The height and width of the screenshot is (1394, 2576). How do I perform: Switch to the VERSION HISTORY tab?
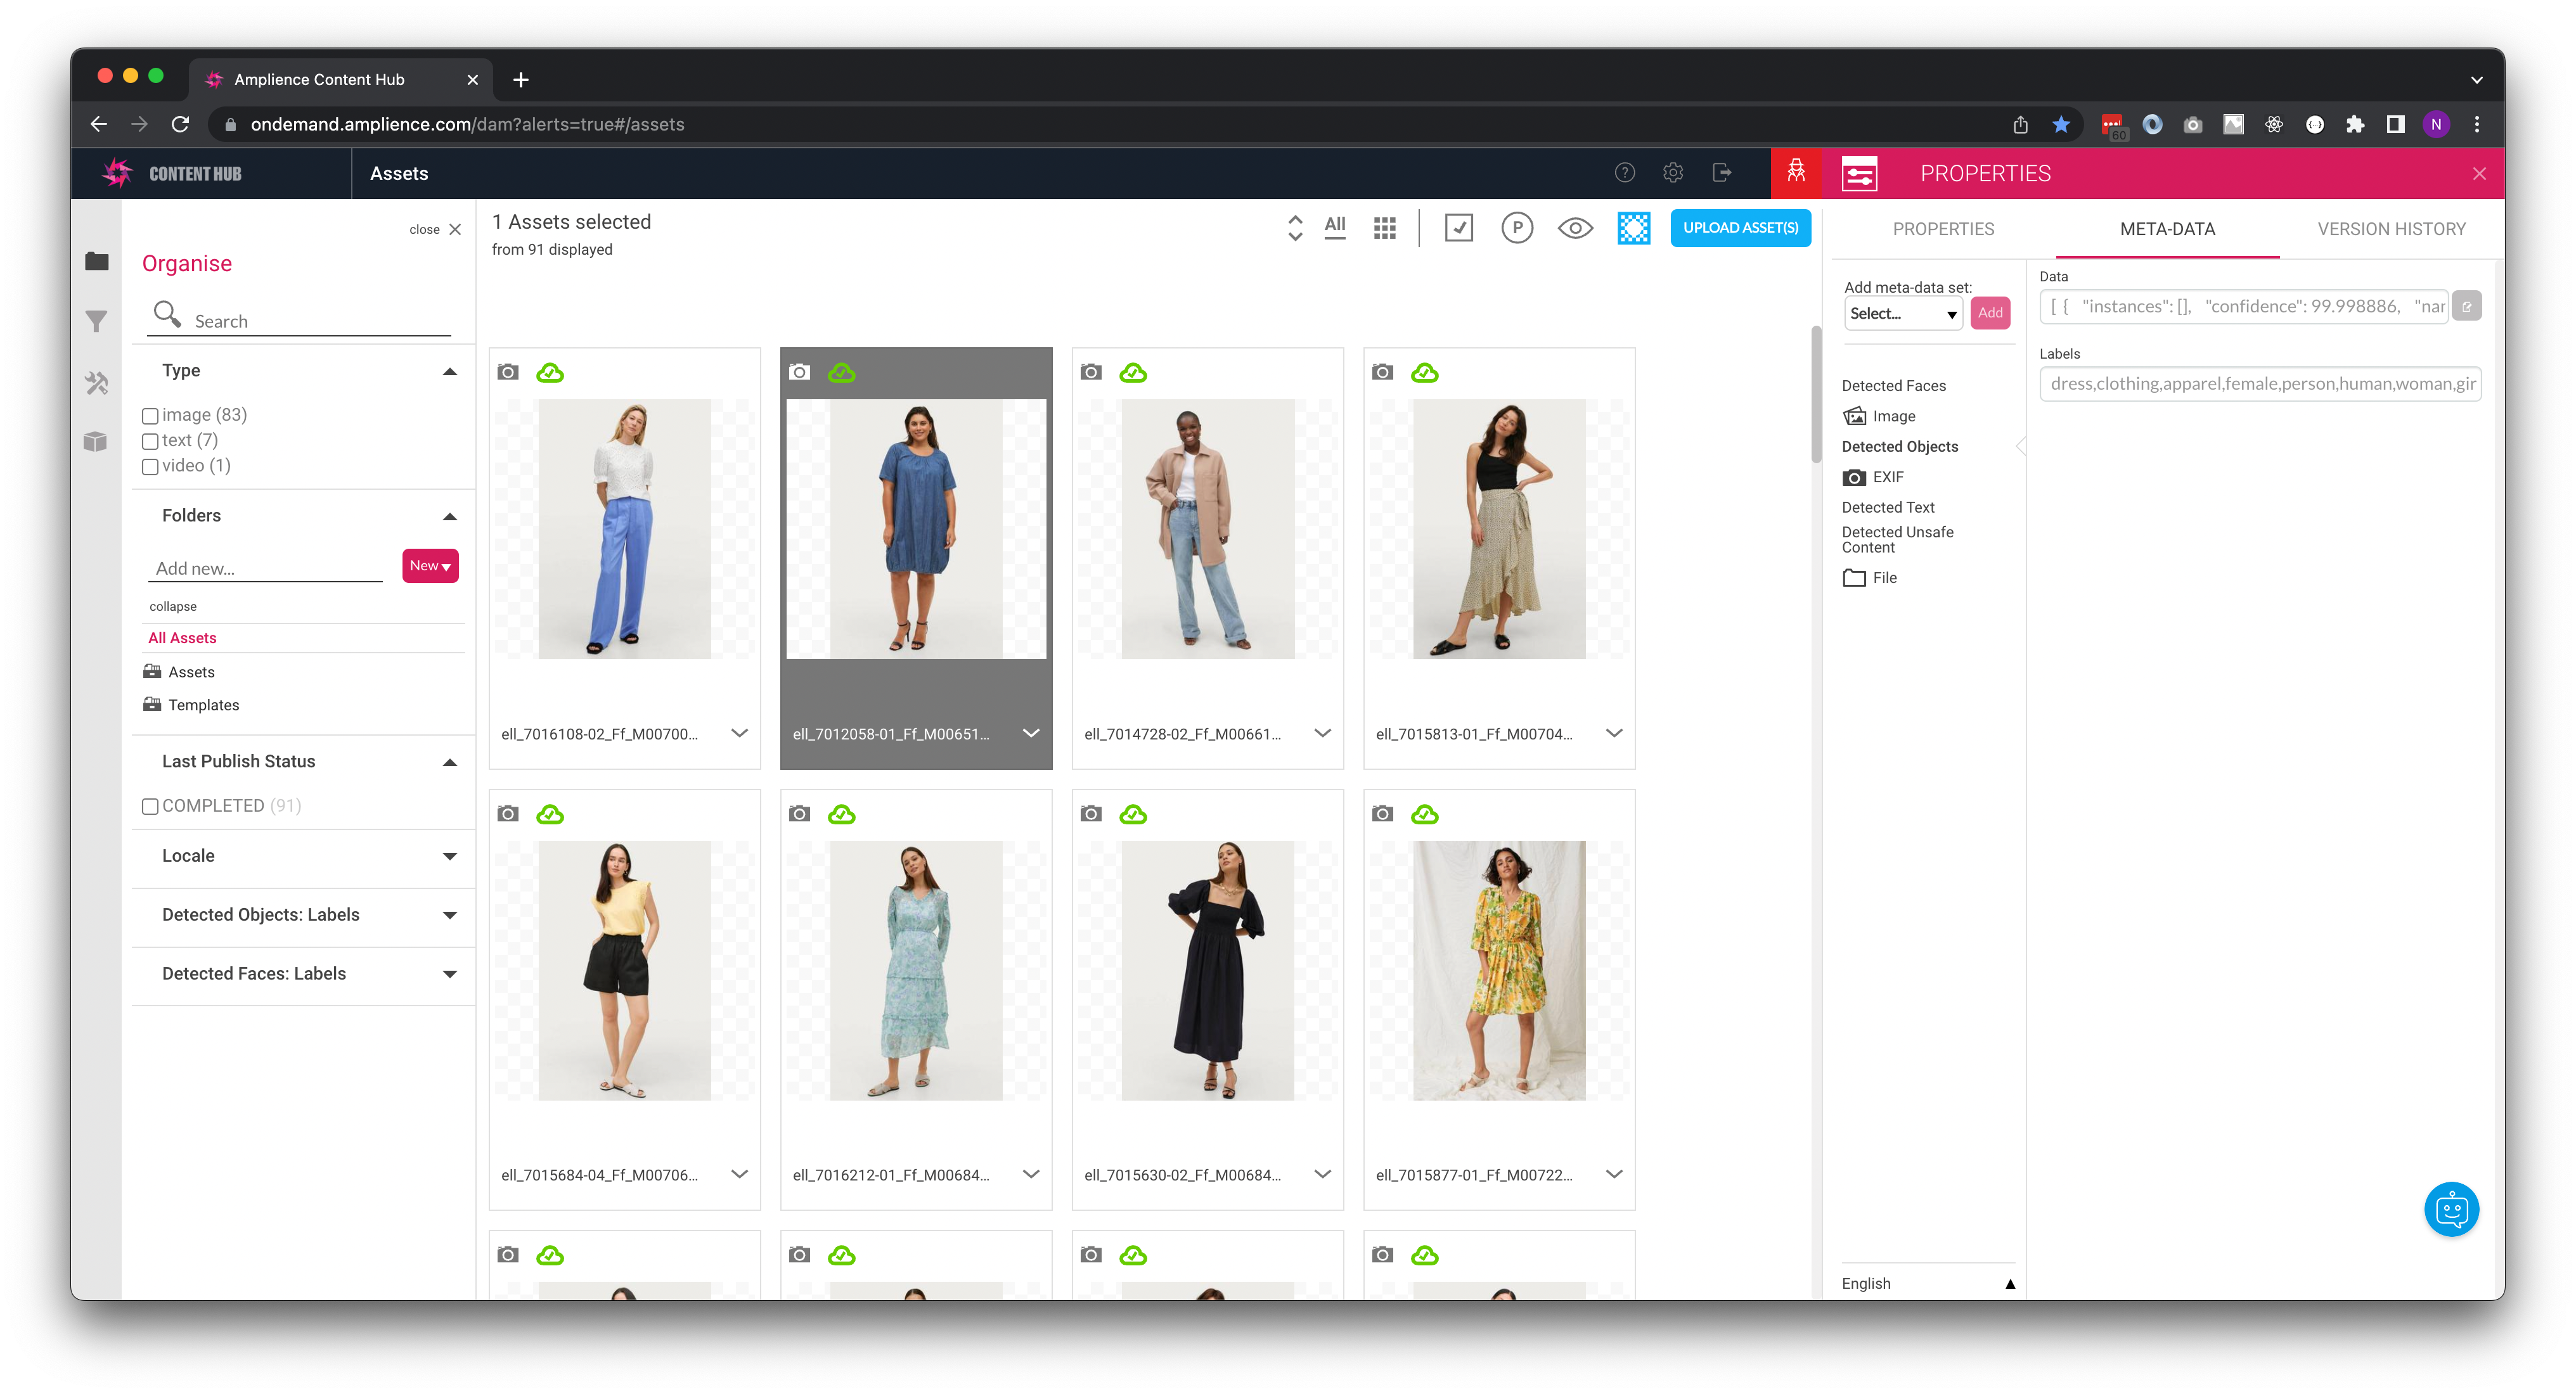pos(2391,229)
